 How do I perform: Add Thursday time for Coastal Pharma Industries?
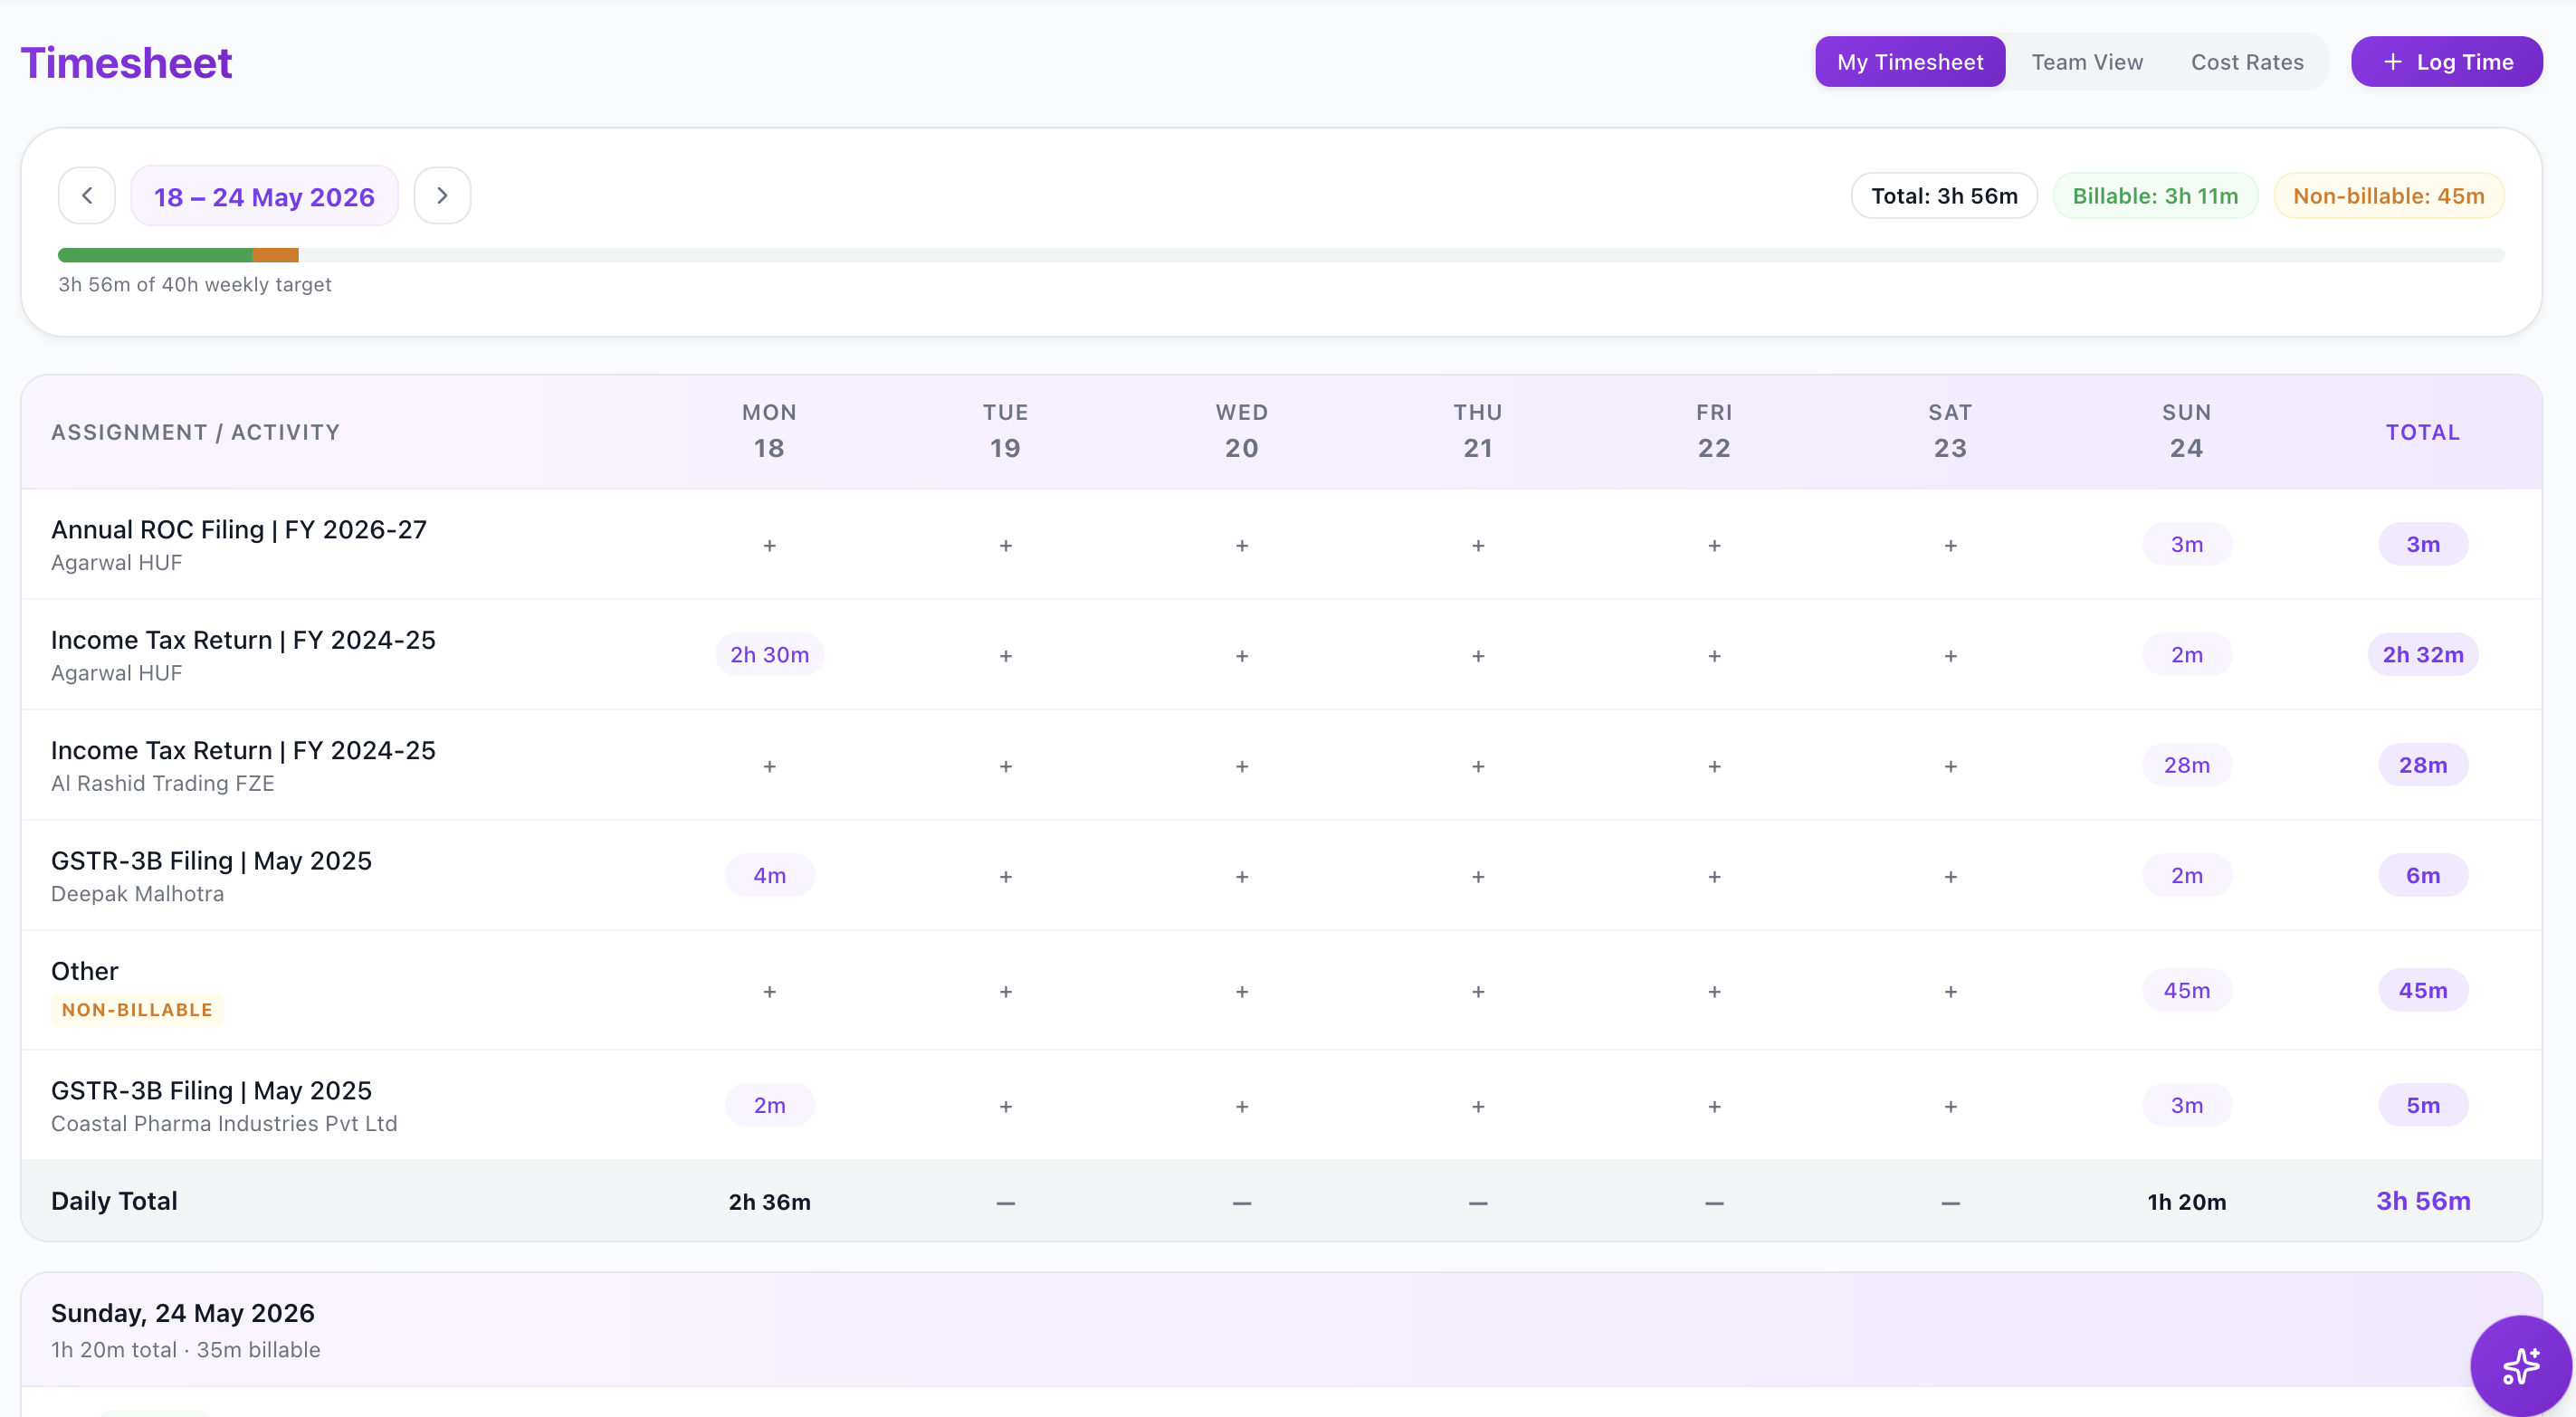[1477, 1106]
